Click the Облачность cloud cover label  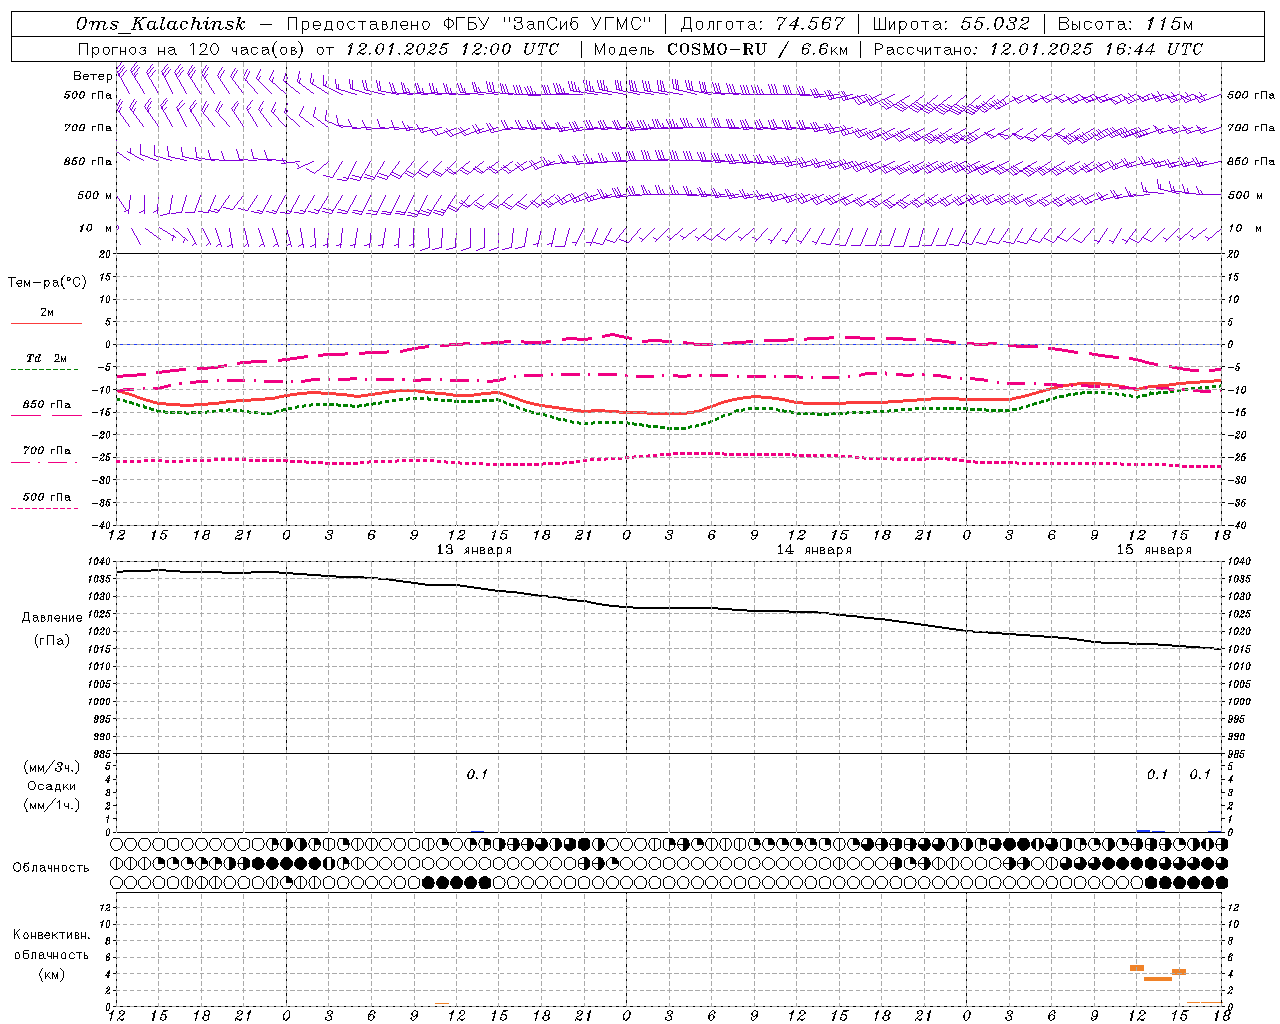[51, 868]
